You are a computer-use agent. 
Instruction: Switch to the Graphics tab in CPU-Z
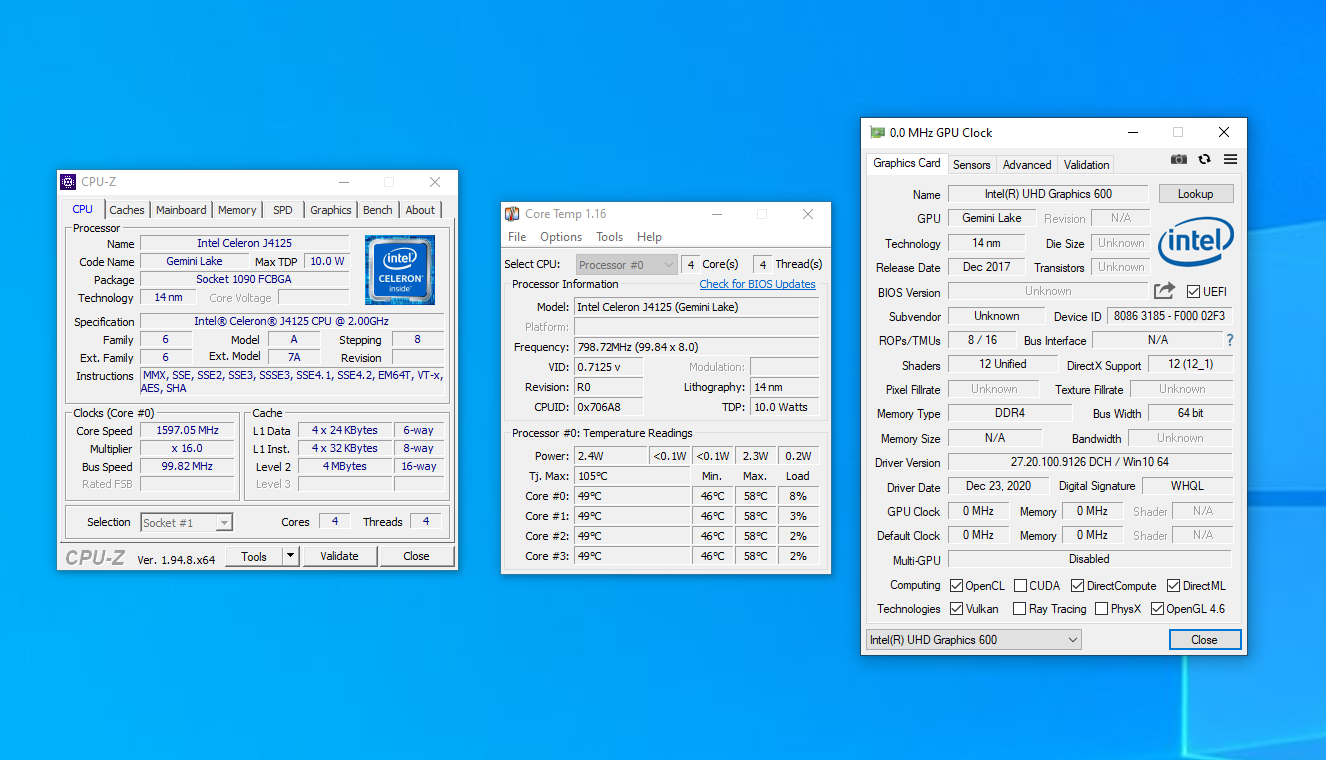tap(330, 210)
